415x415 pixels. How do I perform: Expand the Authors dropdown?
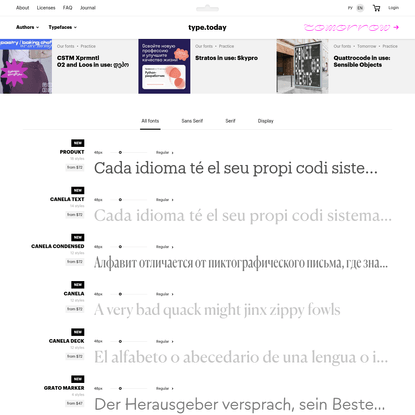point(27,27)
